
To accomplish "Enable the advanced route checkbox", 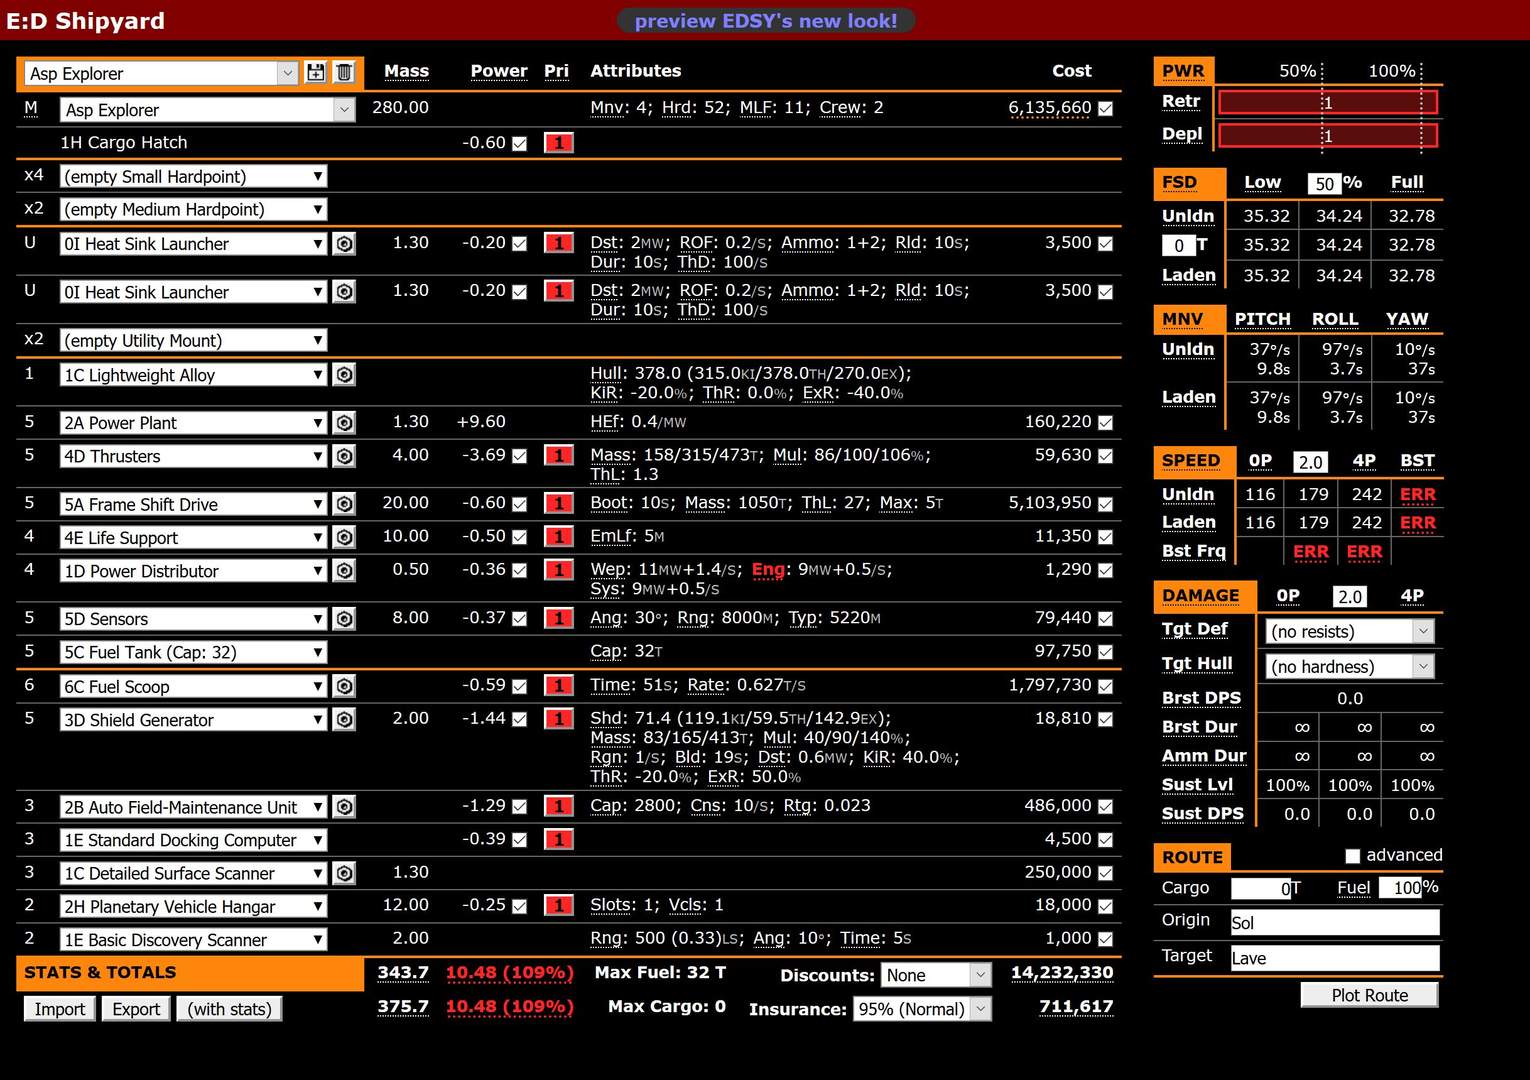I will 1353,856.
